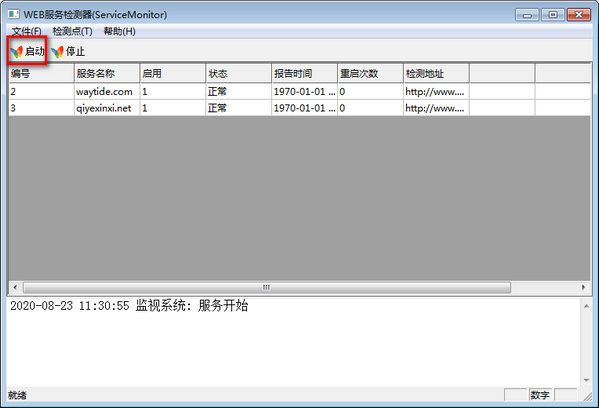Open the 文件(F) menu
599x408 pixels.
(x=26, y=31)
